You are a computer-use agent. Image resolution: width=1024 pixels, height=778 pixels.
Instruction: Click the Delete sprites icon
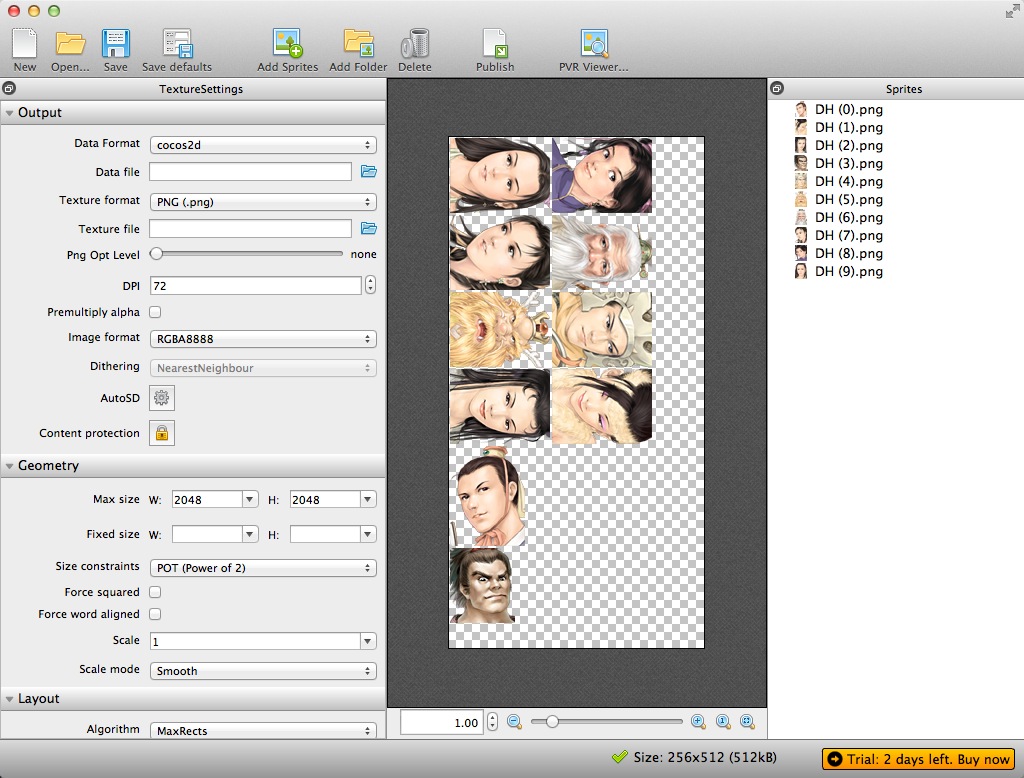(x=415, y=44)
